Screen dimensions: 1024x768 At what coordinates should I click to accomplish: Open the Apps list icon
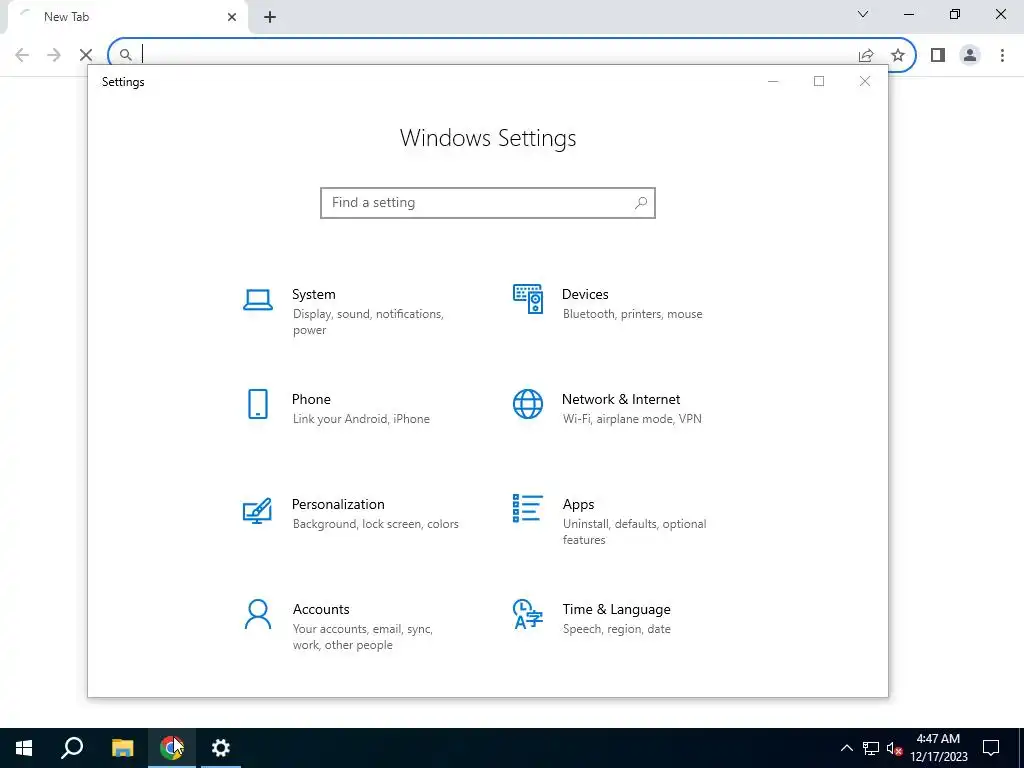point(528,508)
